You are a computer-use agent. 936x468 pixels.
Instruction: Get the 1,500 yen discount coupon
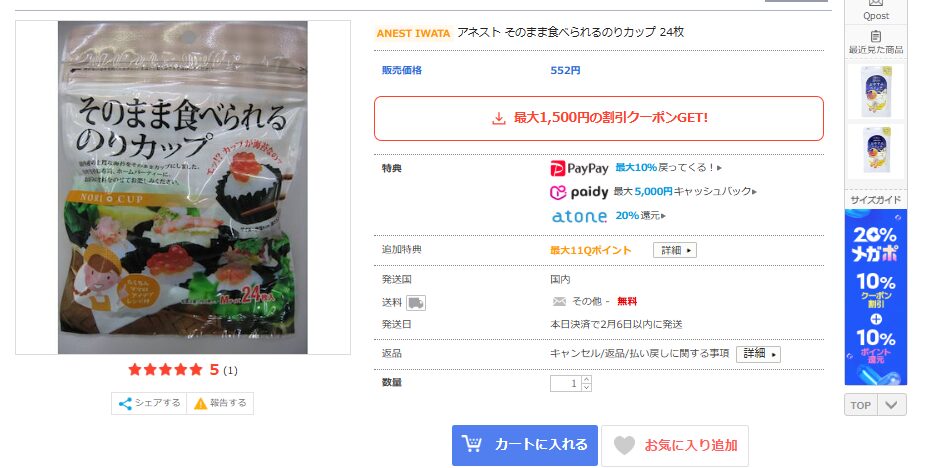pyautogui.click(x=599, y=118)
